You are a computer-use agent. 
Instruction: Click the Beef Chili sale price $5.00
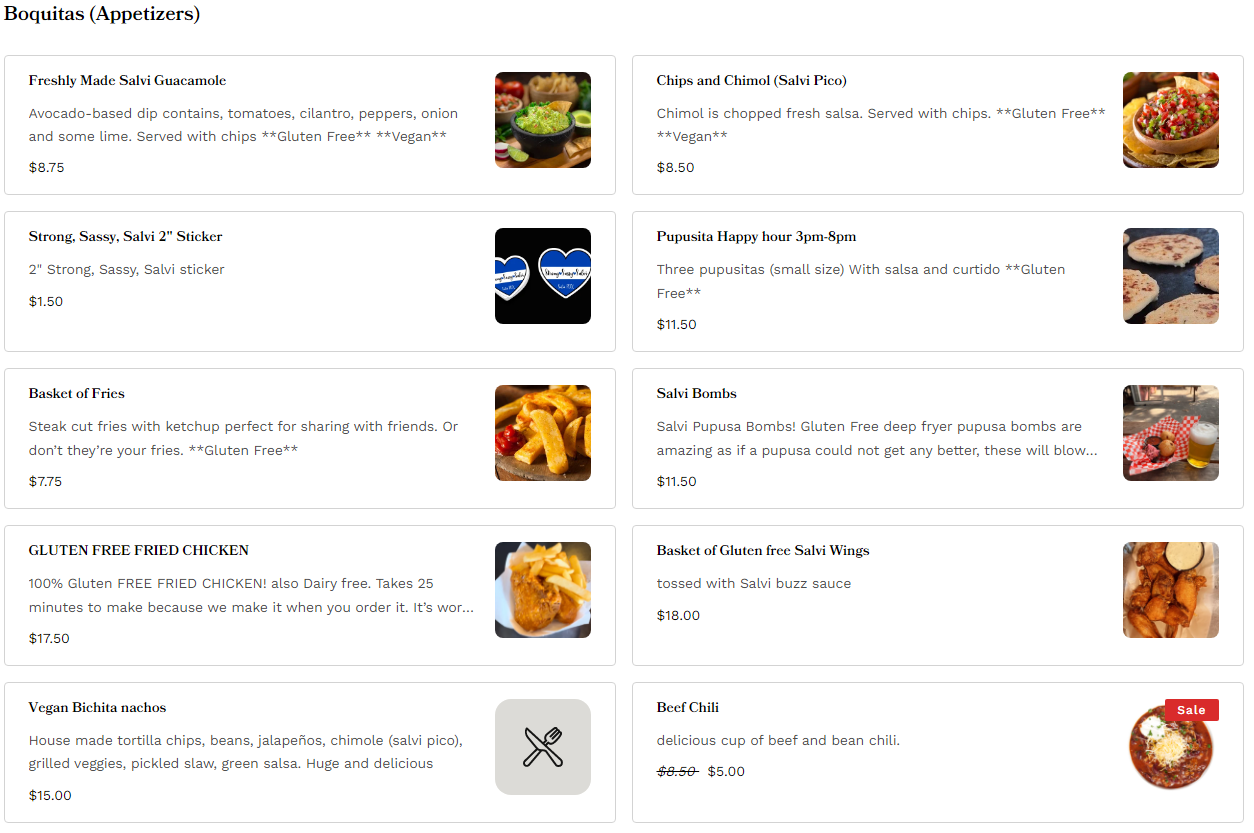pyautogui.click(x=726, y=772)
